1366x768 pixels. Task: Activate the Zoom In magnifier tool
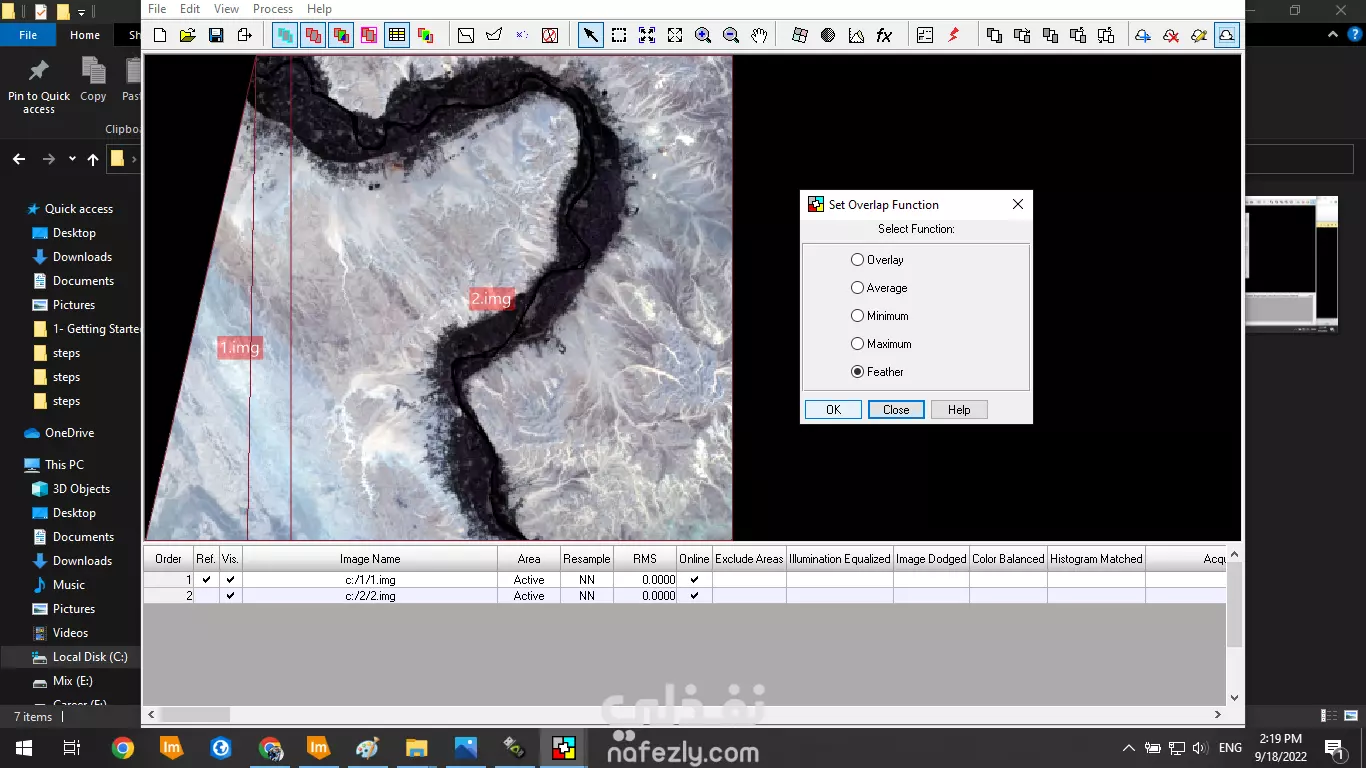pyautogui.click(x=701, y=34)
